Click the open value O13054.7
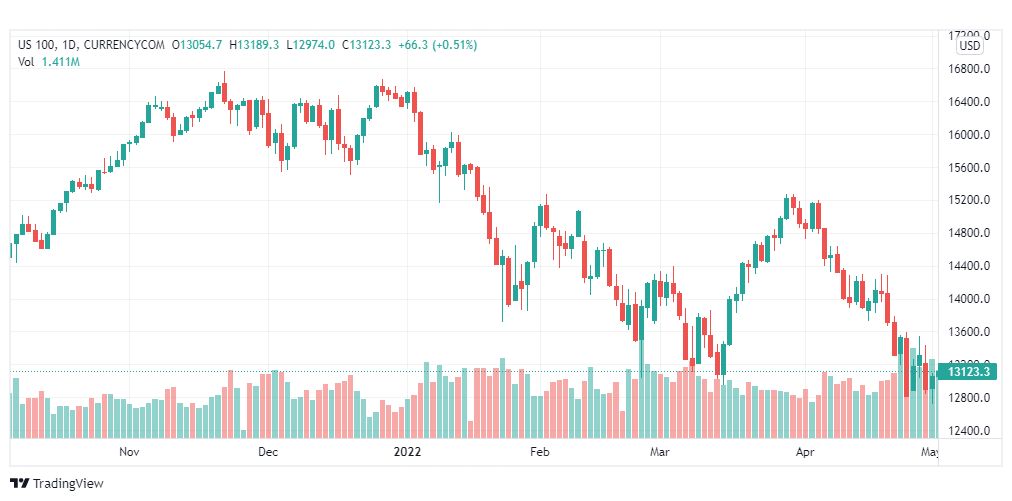 (x=197, y=45)
